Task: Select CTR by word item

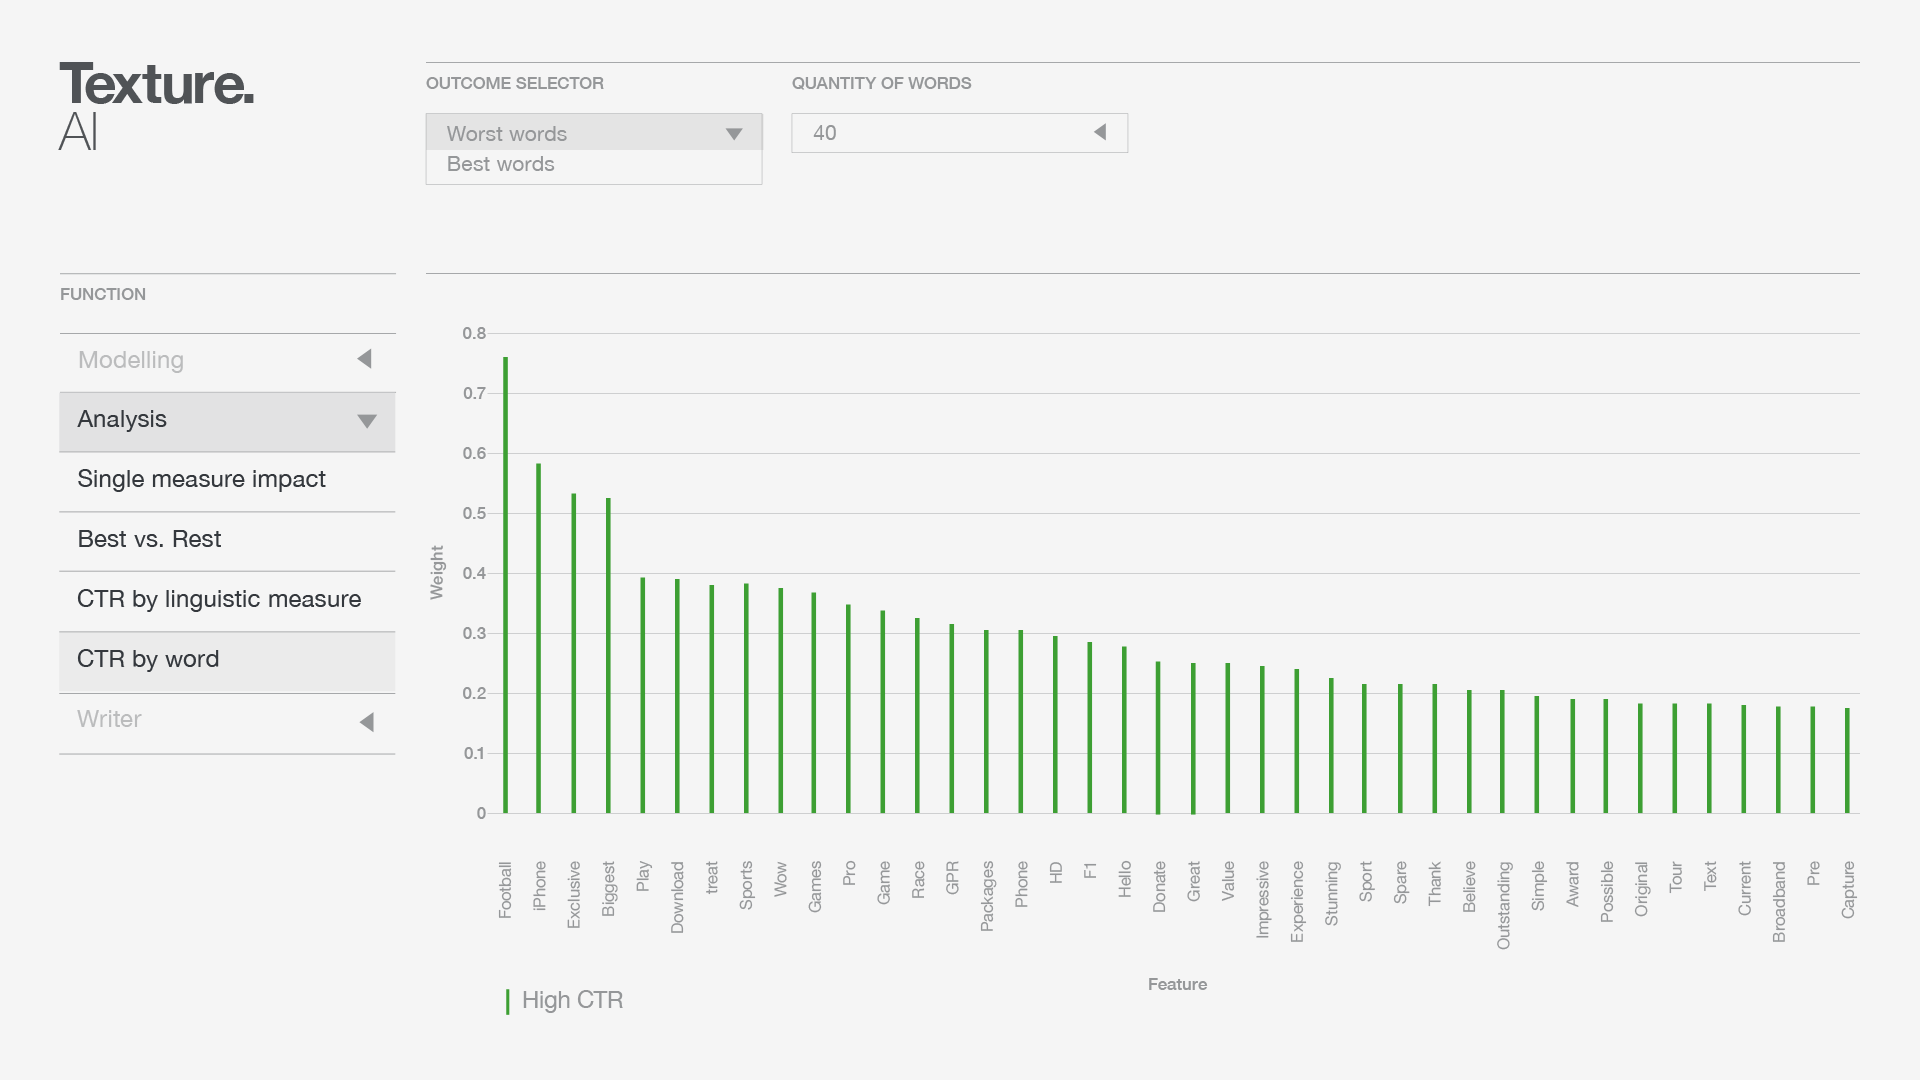Action: [x=148, y=659]
